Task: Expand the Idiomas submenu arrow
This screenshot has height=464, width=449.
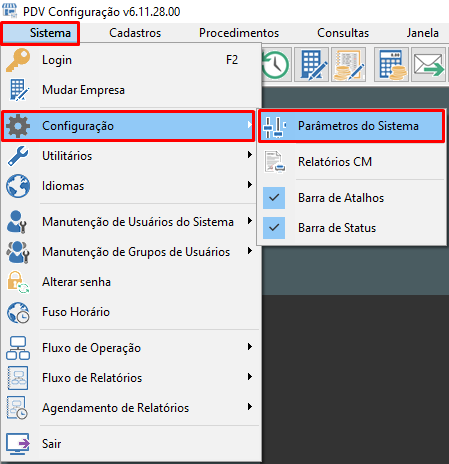Action: [x=249, y=185]
